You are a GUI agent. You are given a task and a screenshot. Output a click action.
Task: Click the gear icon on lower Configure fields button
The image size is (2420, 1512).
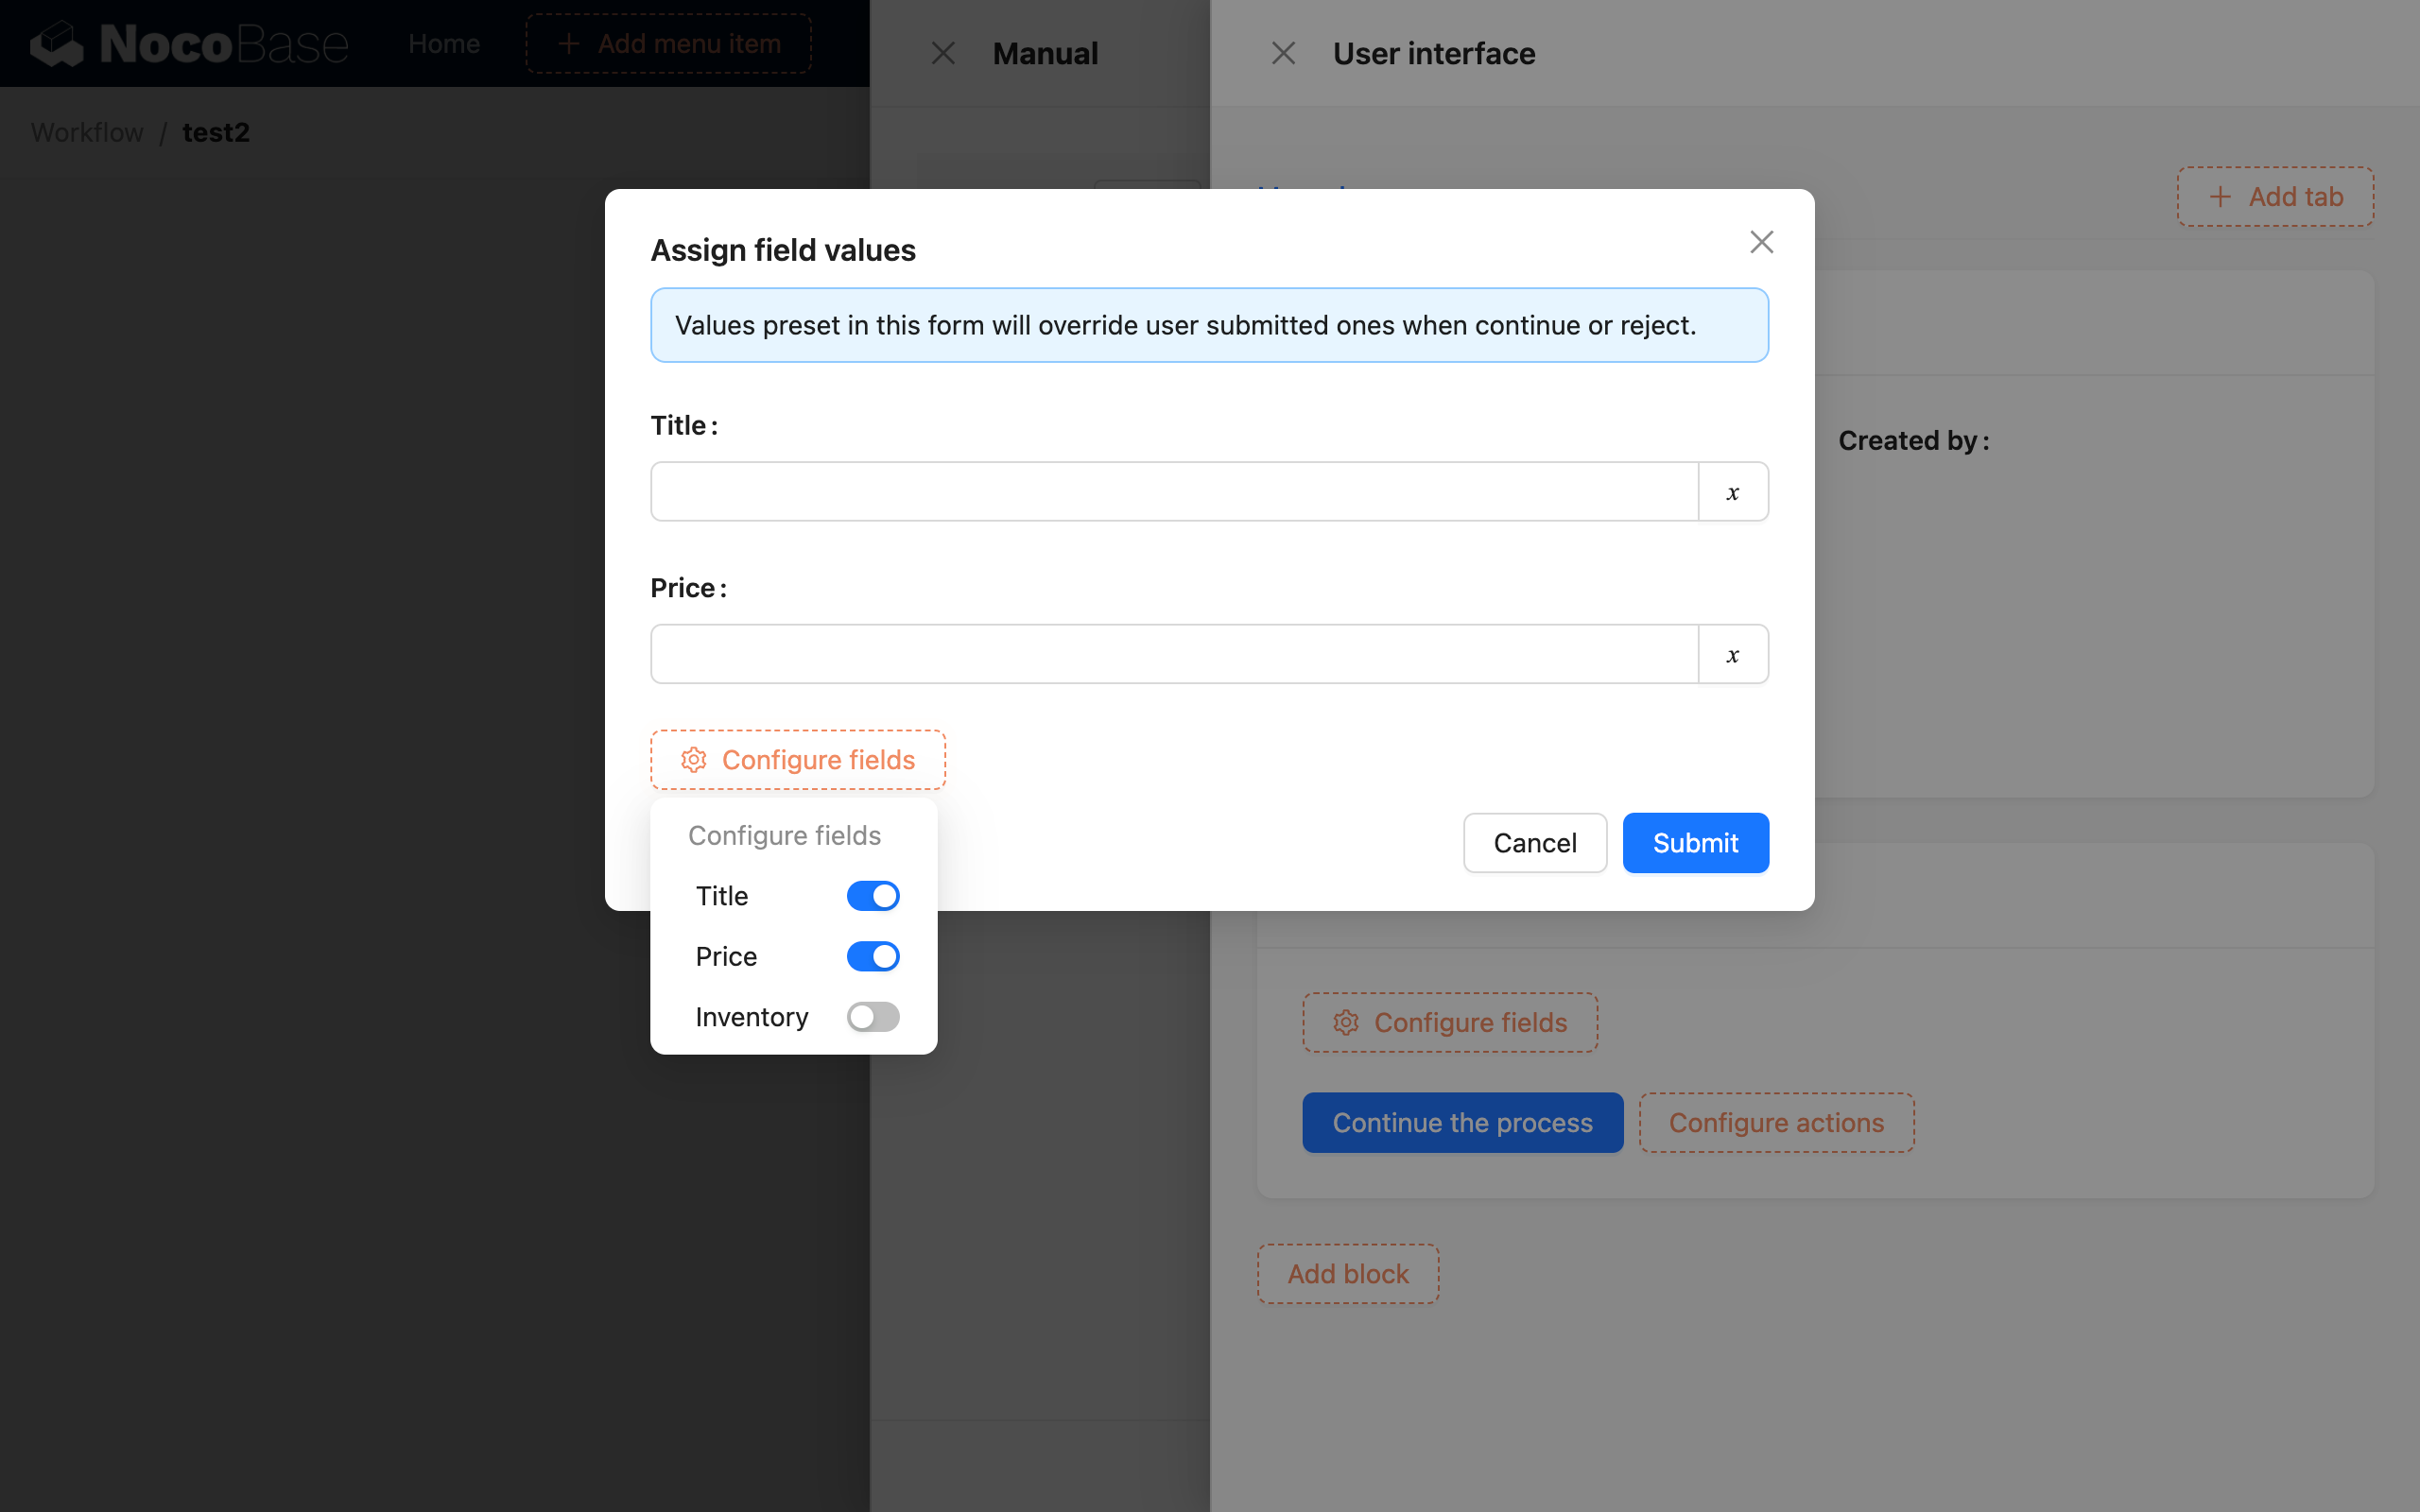[x=1346, y=1022]
